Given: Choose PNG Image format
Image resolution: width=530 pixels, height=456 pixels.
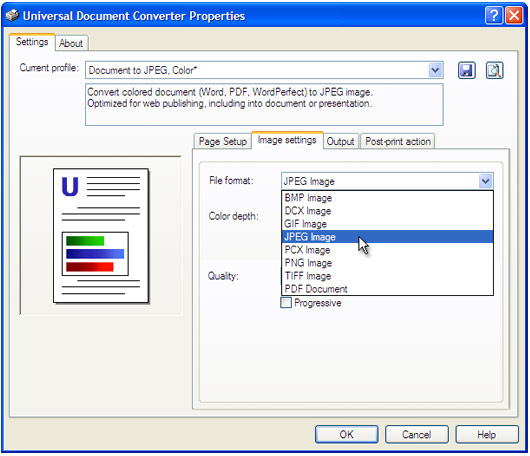Looking at the screenshot, I should click(387, 263).
